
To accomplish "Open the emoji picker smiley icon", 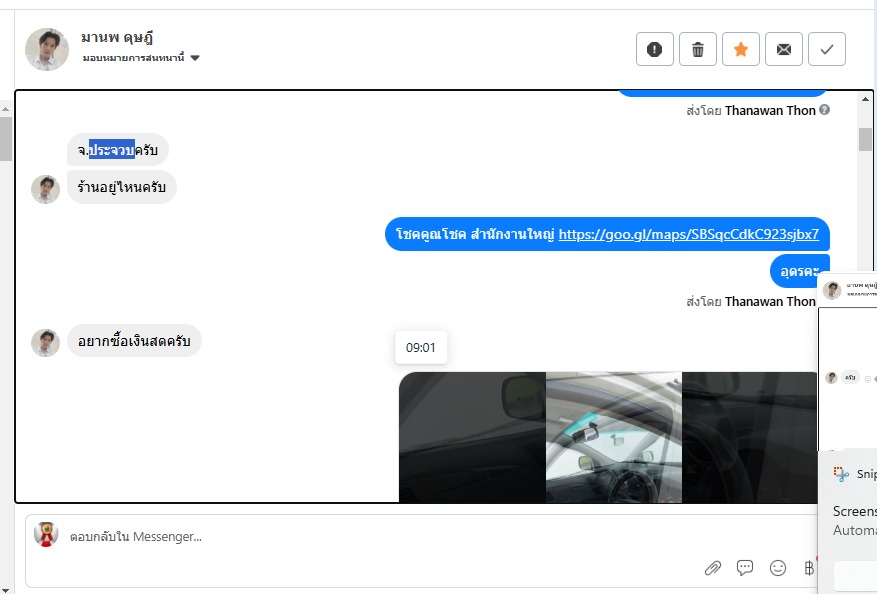I will pos(777,568).
